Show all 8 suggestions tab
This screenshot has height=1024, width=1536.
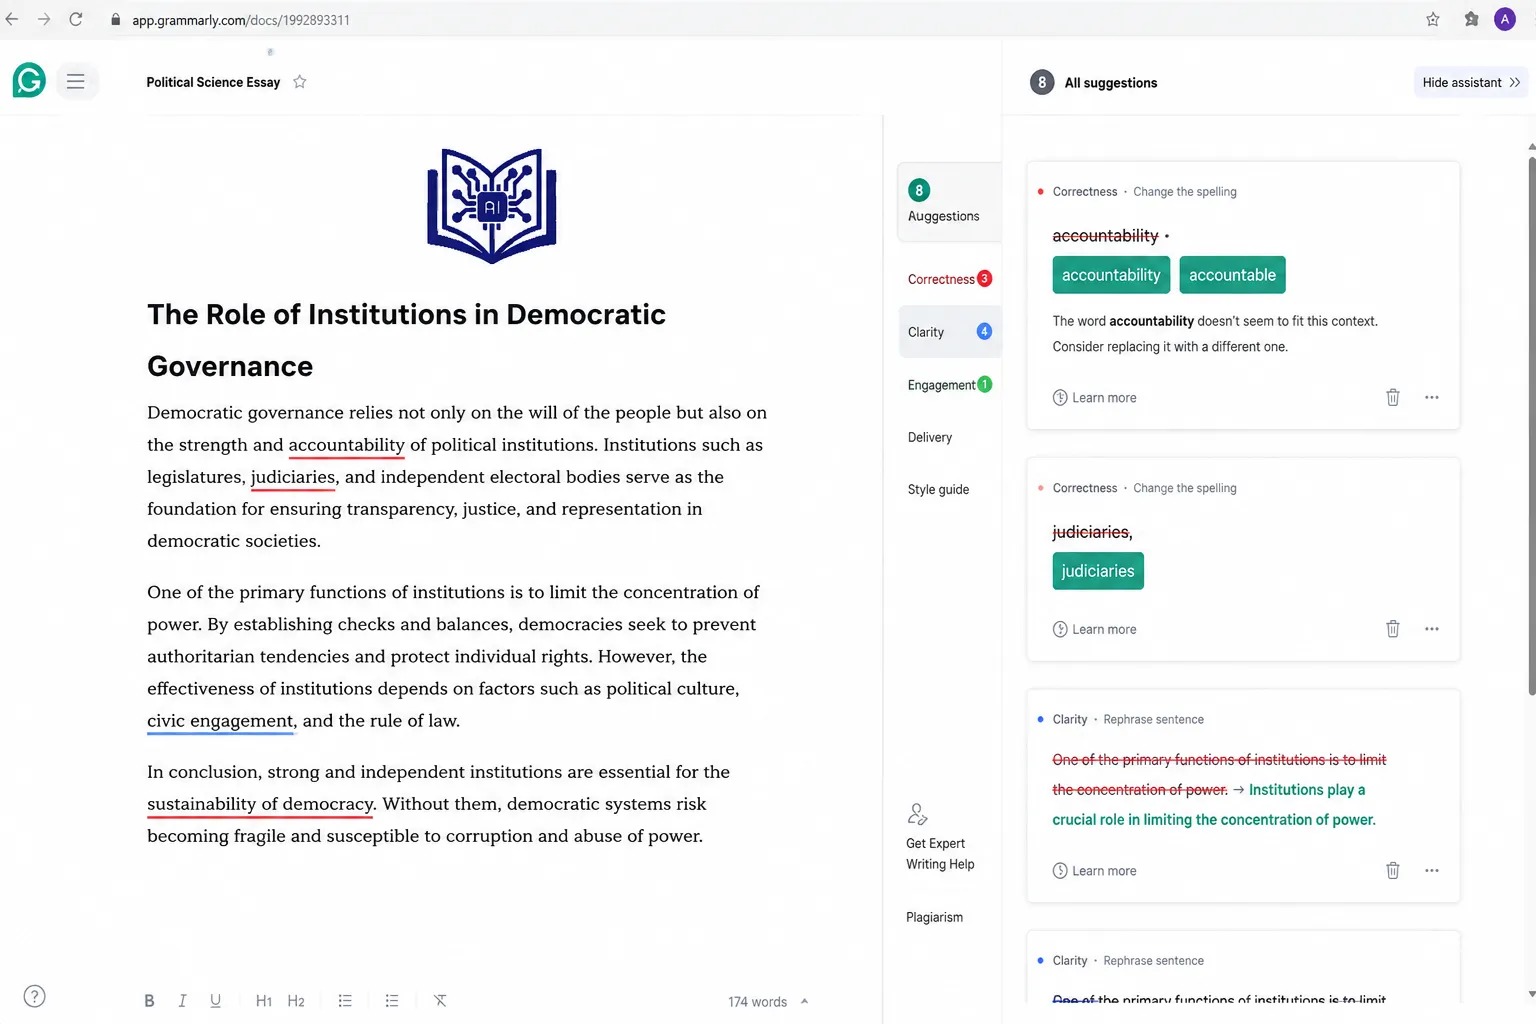coord(948,202)
